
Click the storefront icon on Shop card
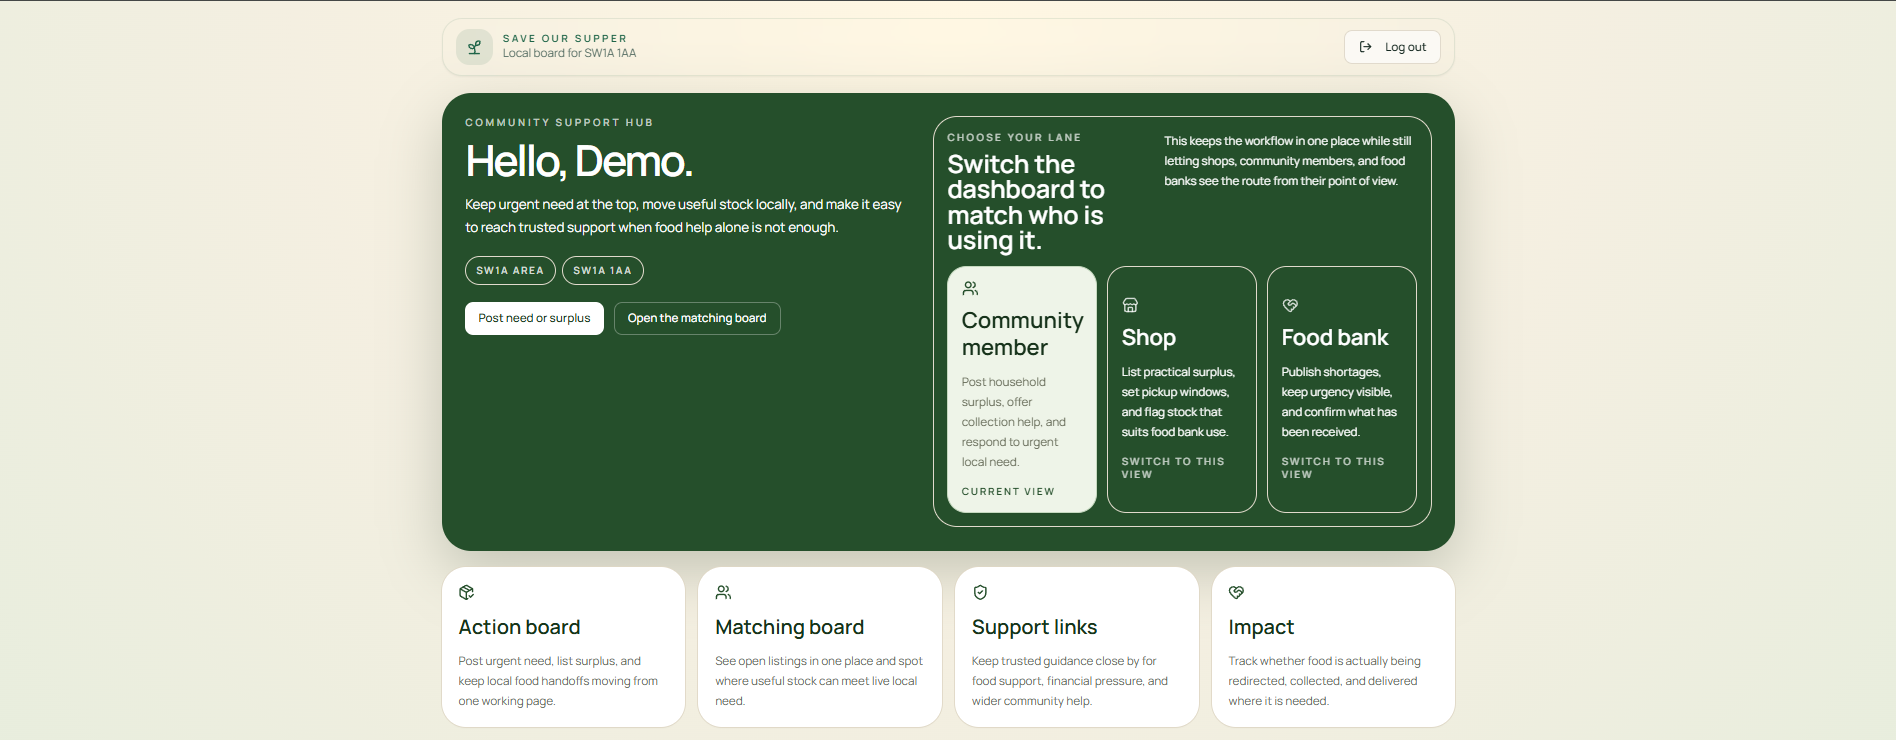click(x=1130, y=305)
